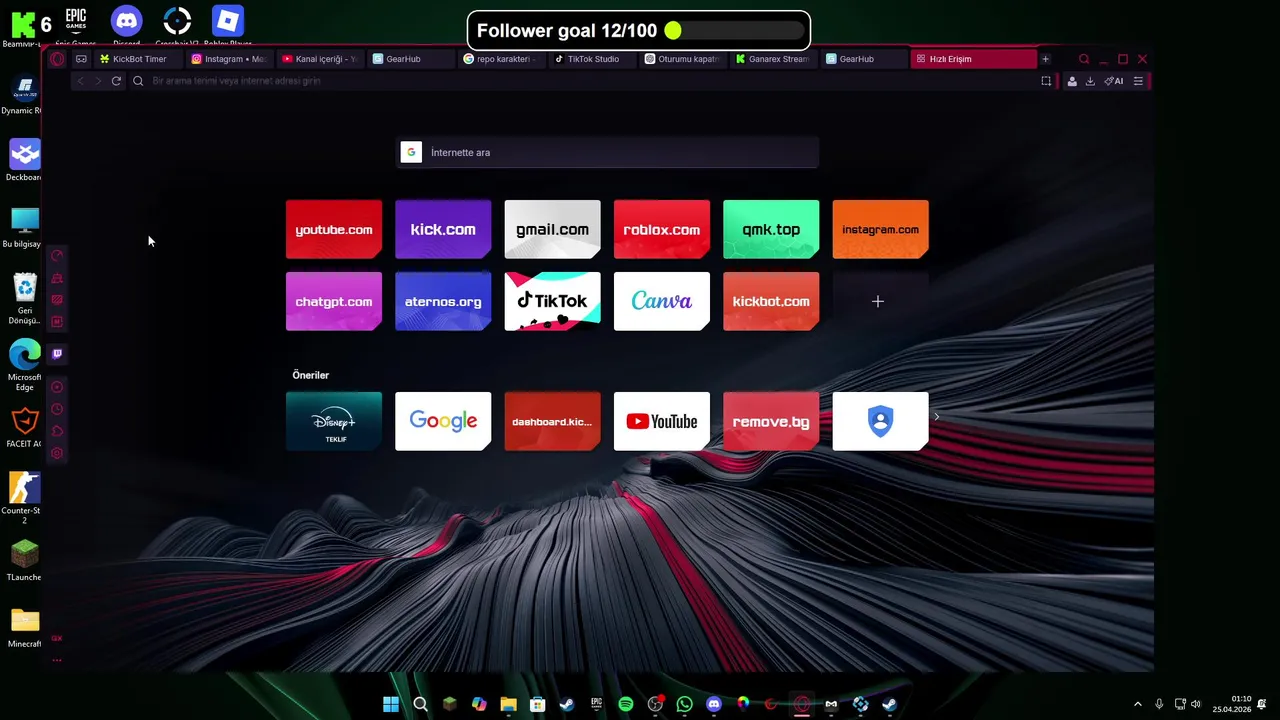Open History clock icon in sidebar

(57, 409)
